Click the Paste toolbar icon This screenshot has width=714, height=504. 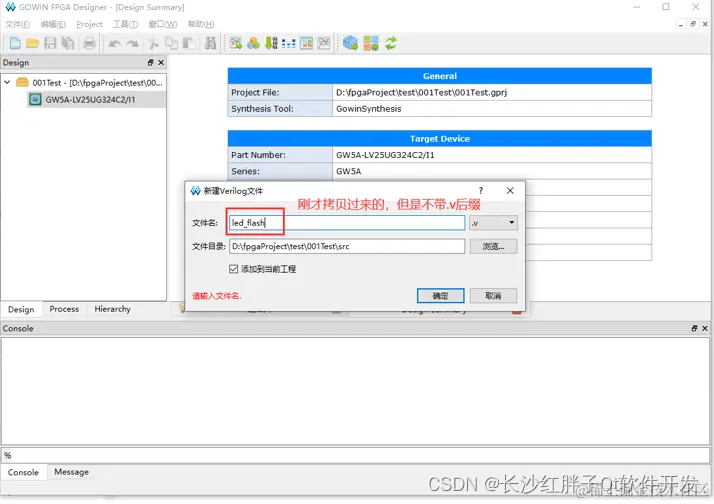tap(189, 43)
